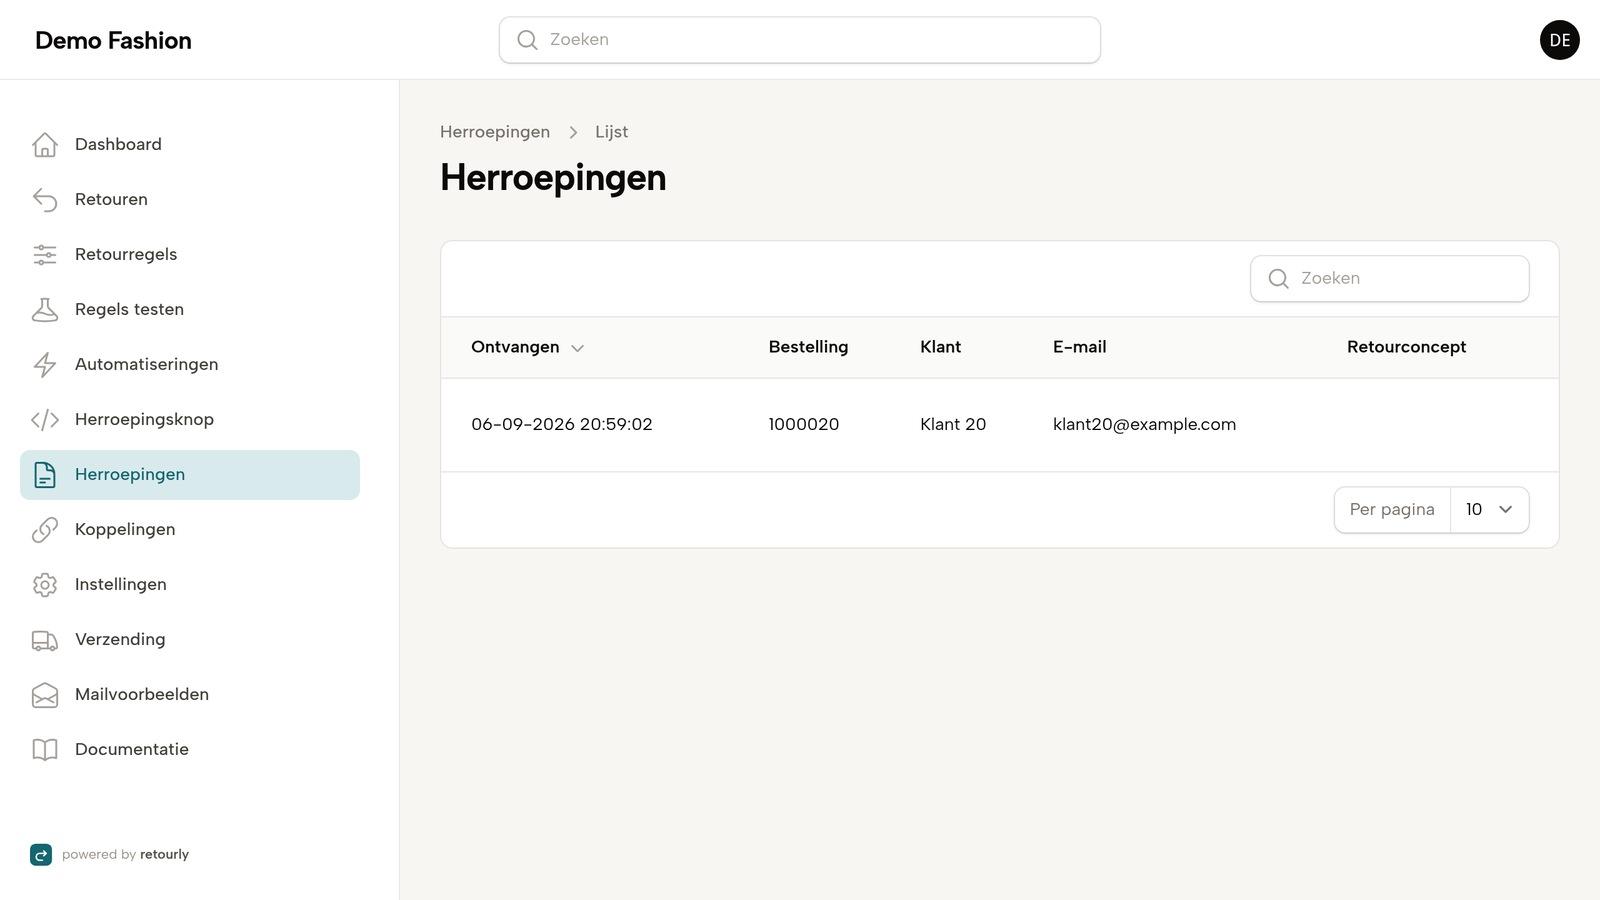Go to Verzending page
Image resolution: width=1600 pixels, height=900 pixels.
tap(190, 640)
